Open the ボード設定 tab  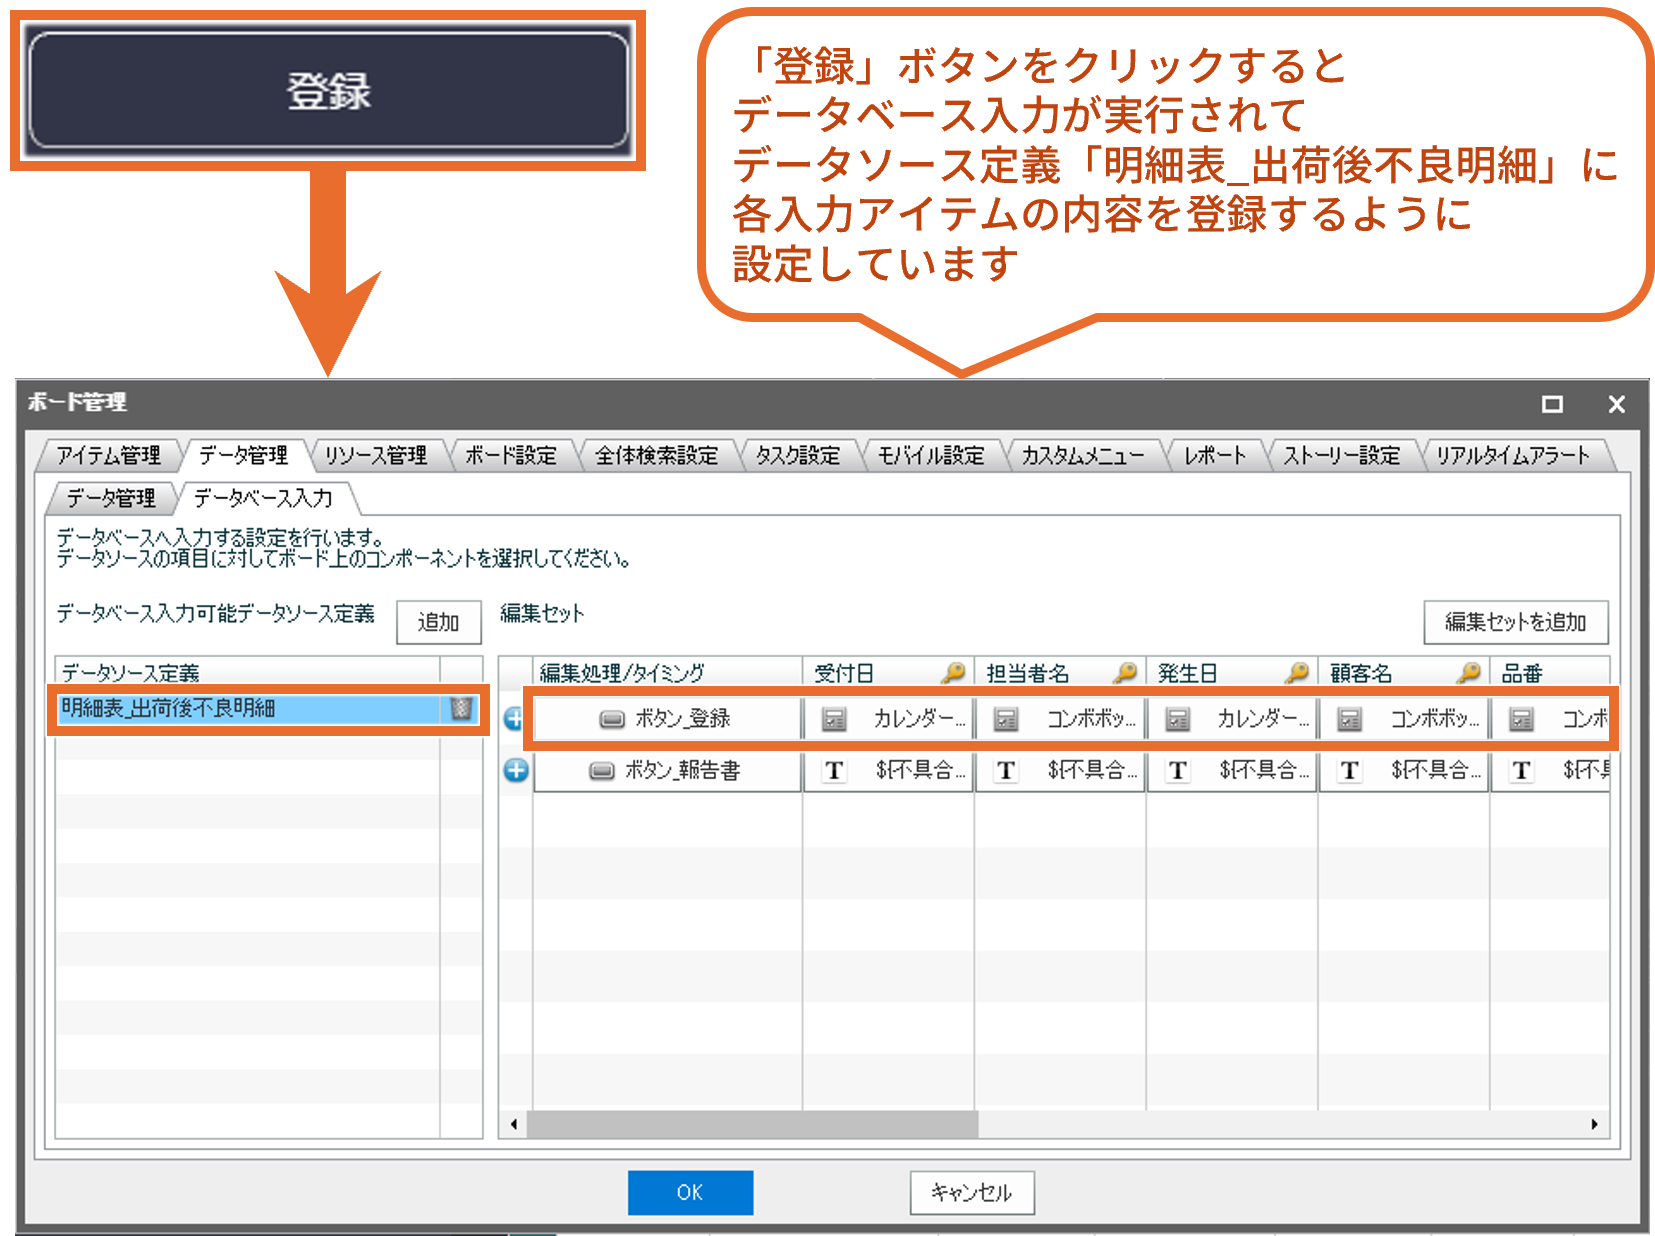pyautogui.click(x=511, y=456)
